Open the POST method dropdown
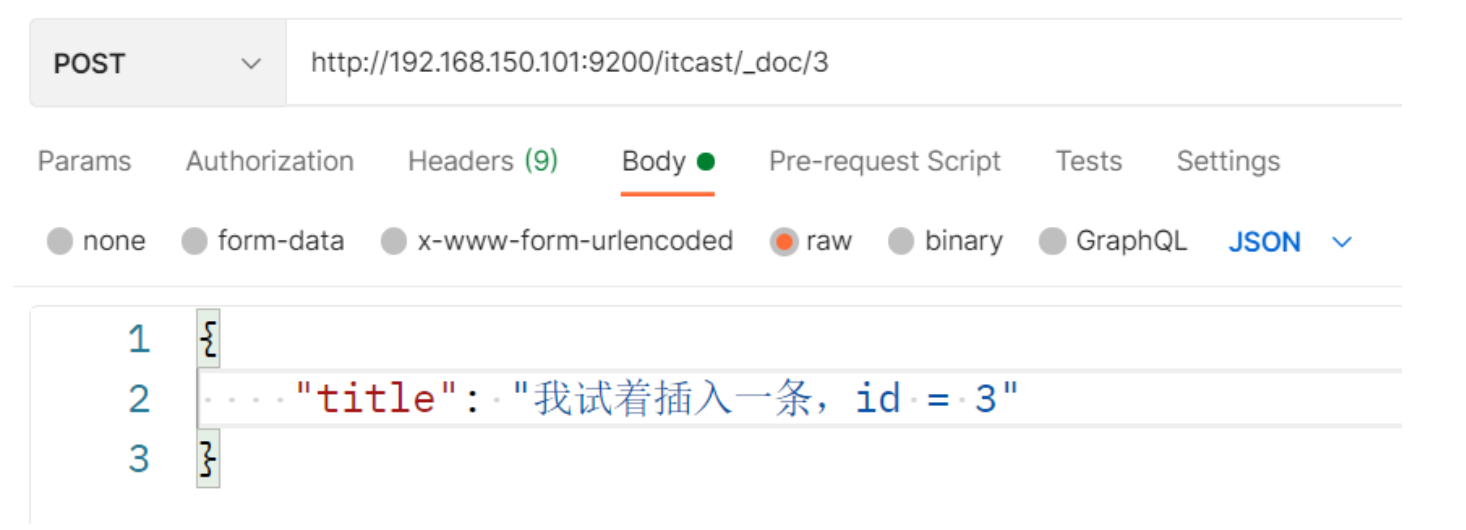 [157, 64]
